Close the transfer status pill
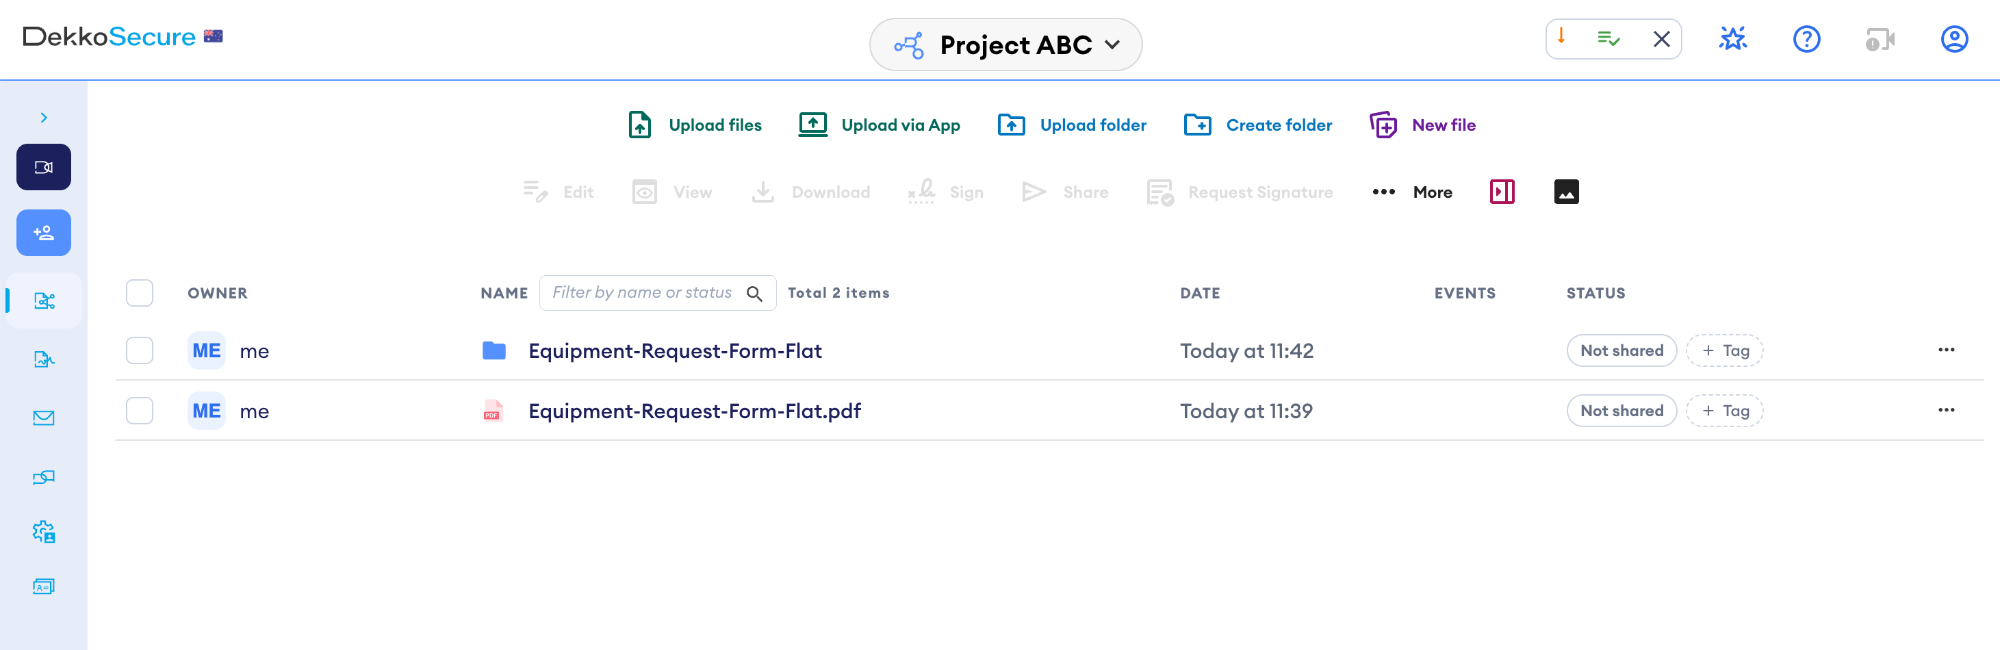2000x650 pixels. [1662, 39]
